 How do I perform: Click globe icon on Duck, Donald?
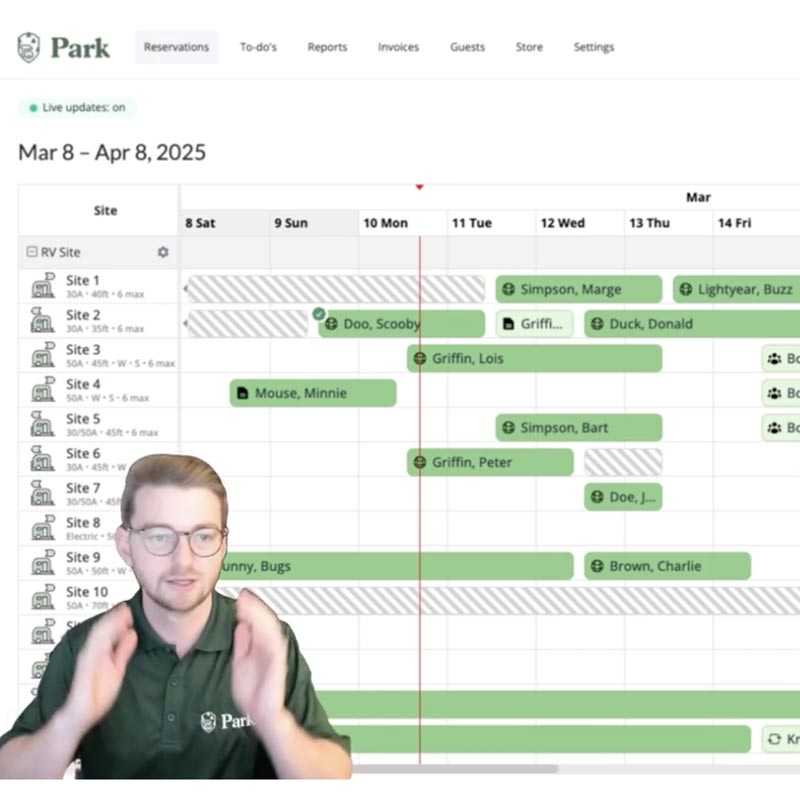(x=597, y=324)
